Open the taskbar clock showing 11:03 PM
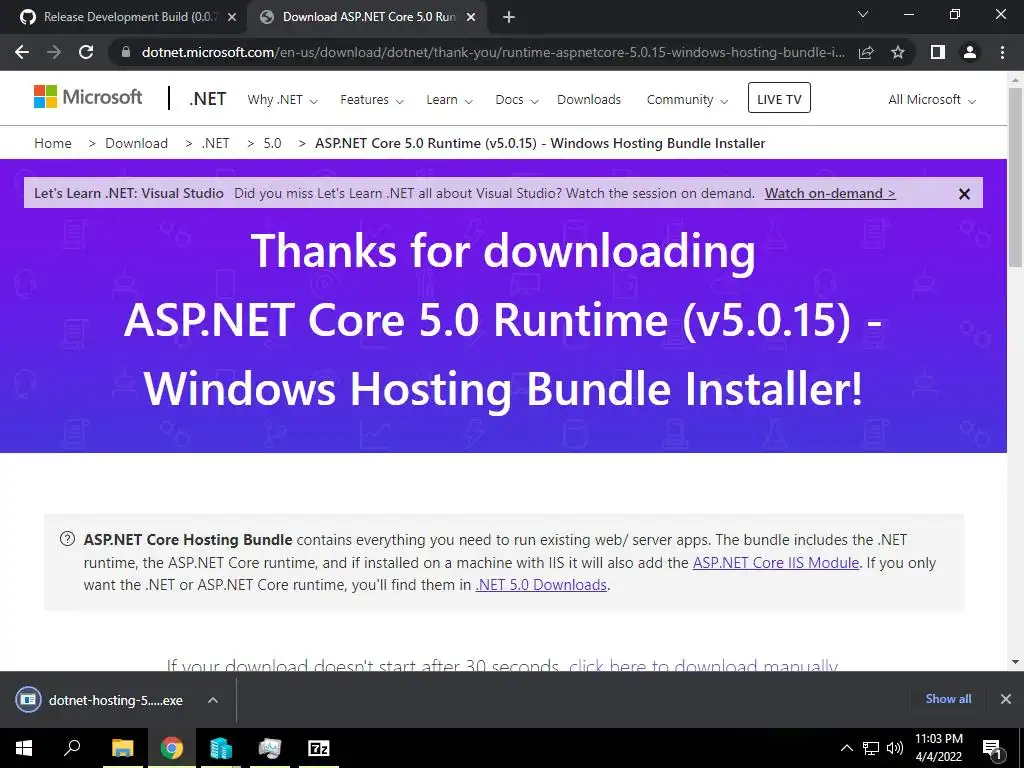 tap(938, 748)
